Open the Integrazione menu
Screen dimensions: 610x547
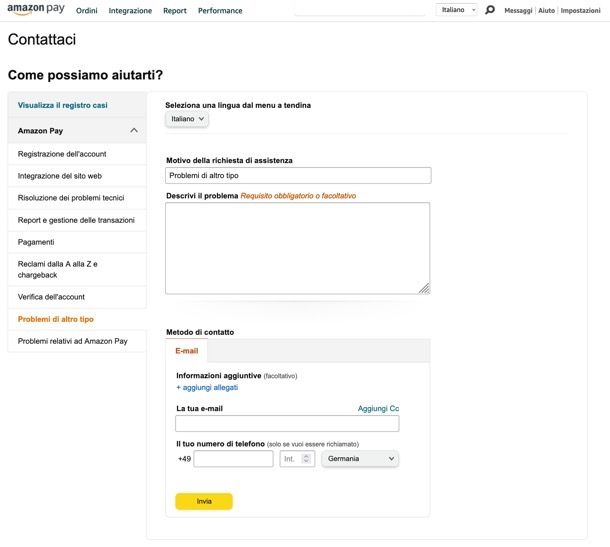[130, 11]
